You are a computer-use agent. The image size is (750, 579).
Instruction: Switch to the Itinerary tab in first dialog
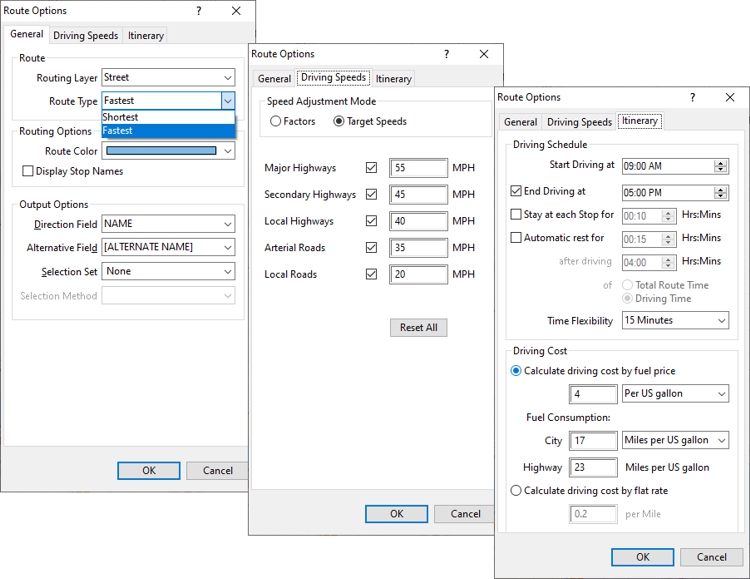[x=146, y=36]
